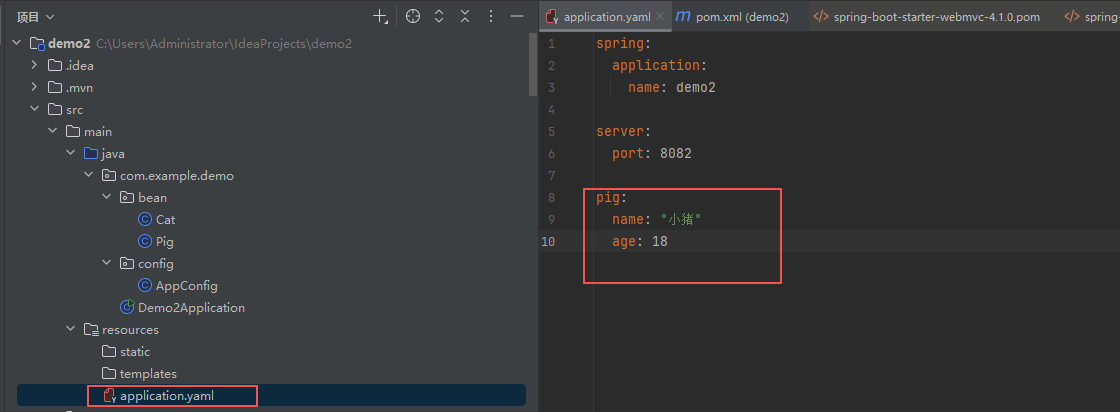Image resolution: width=1120 pixels, height=412 pixels.
Task: Click the main folder icon
Action: click(73, 132)
